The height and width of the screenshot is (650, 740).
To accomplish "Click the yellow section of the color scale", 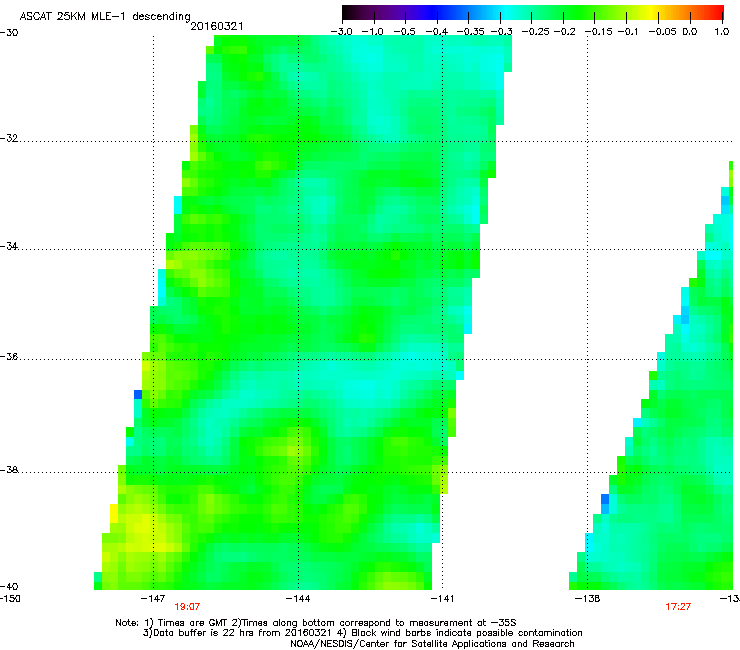I will (x=653, y=13).
